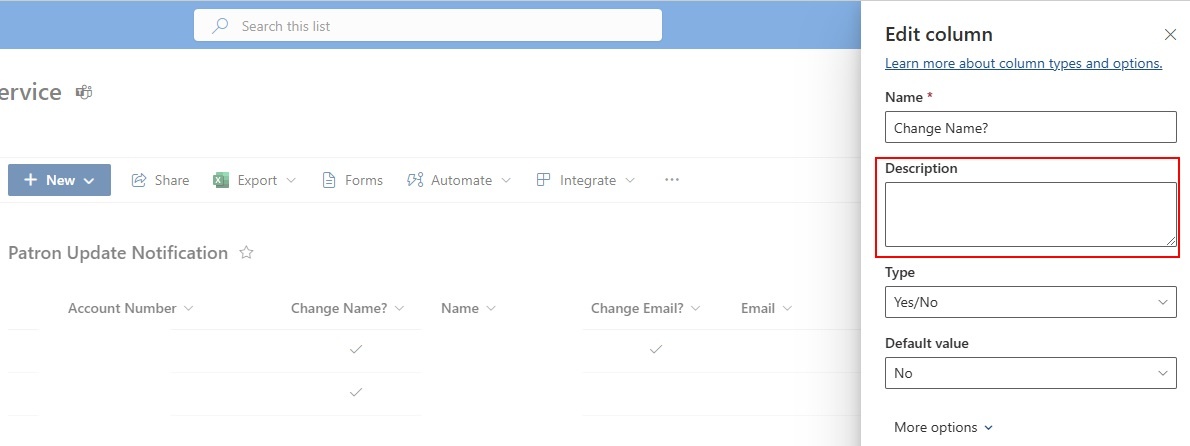
Task: Open the Export dropdown arrow
Action: (291, 181)
